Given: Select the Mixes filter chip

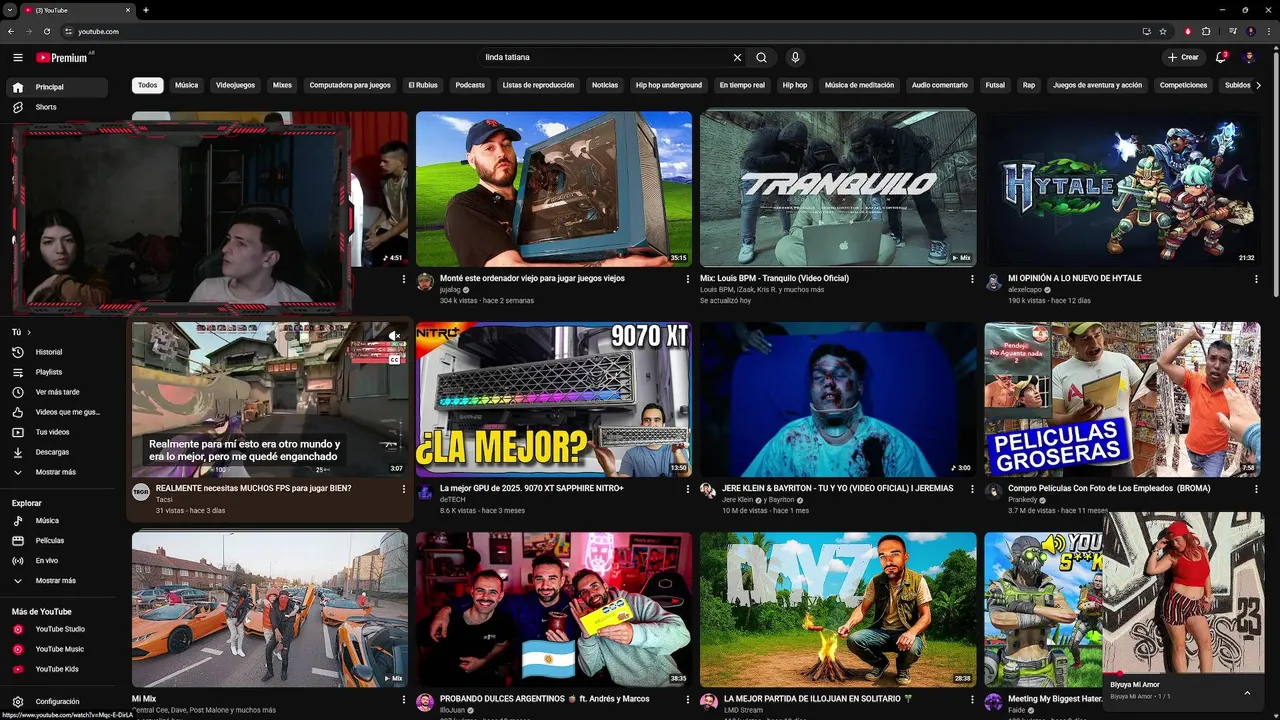Looking at the screenshot, I should pyautogui.click(x=283, y=85).
